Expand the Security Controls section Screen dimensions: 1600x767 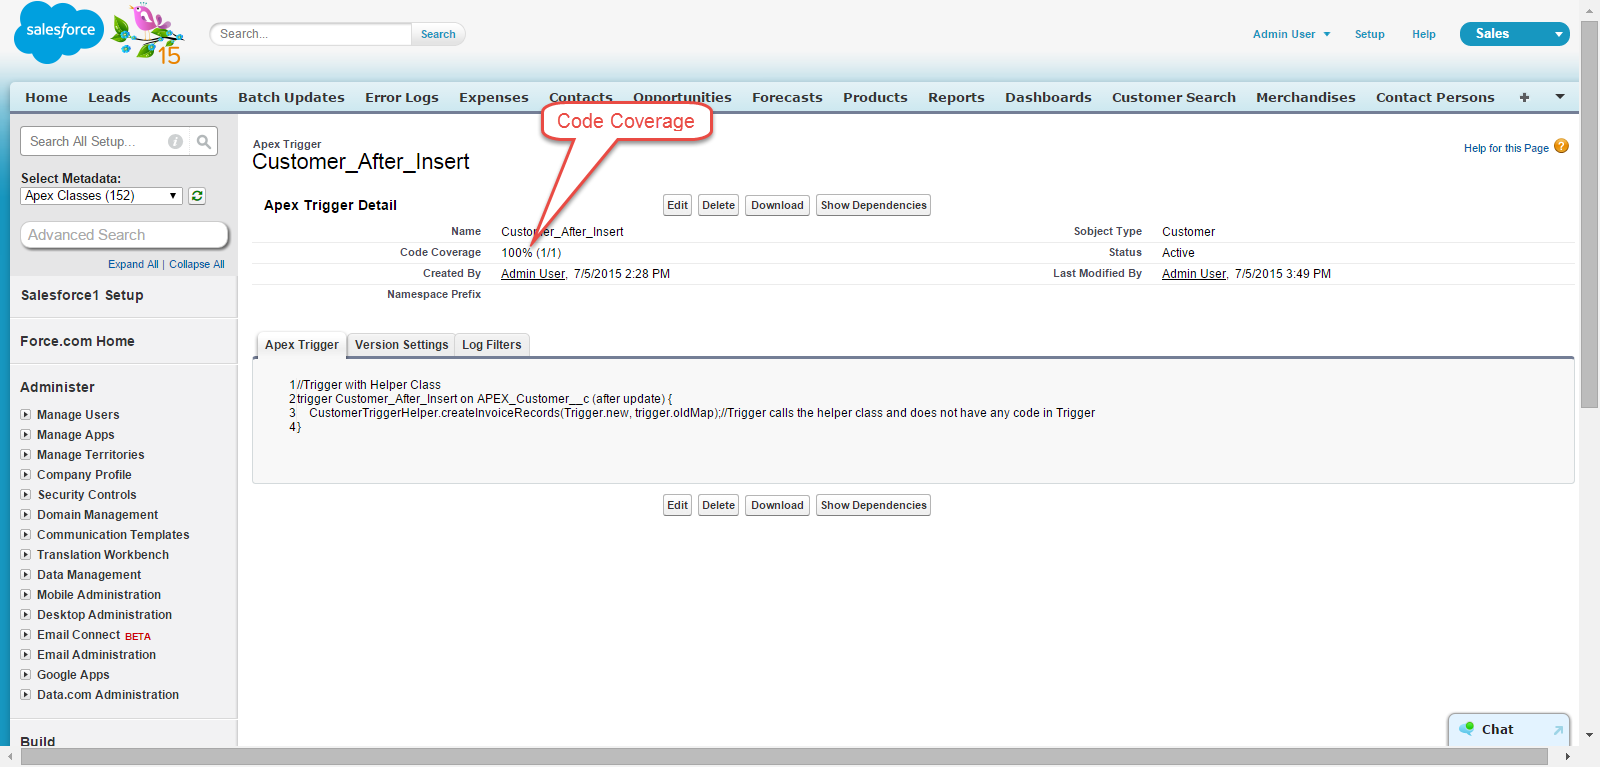point(26,495)
